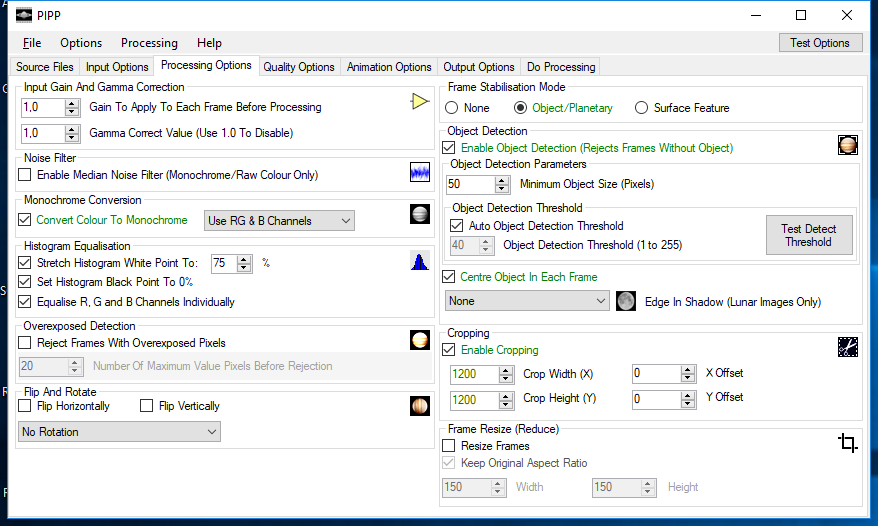878x526 pixels.
Task: Decrease Gamma Correct Value with down arrow
Action: pyautogui.click(x=72, y=138)
